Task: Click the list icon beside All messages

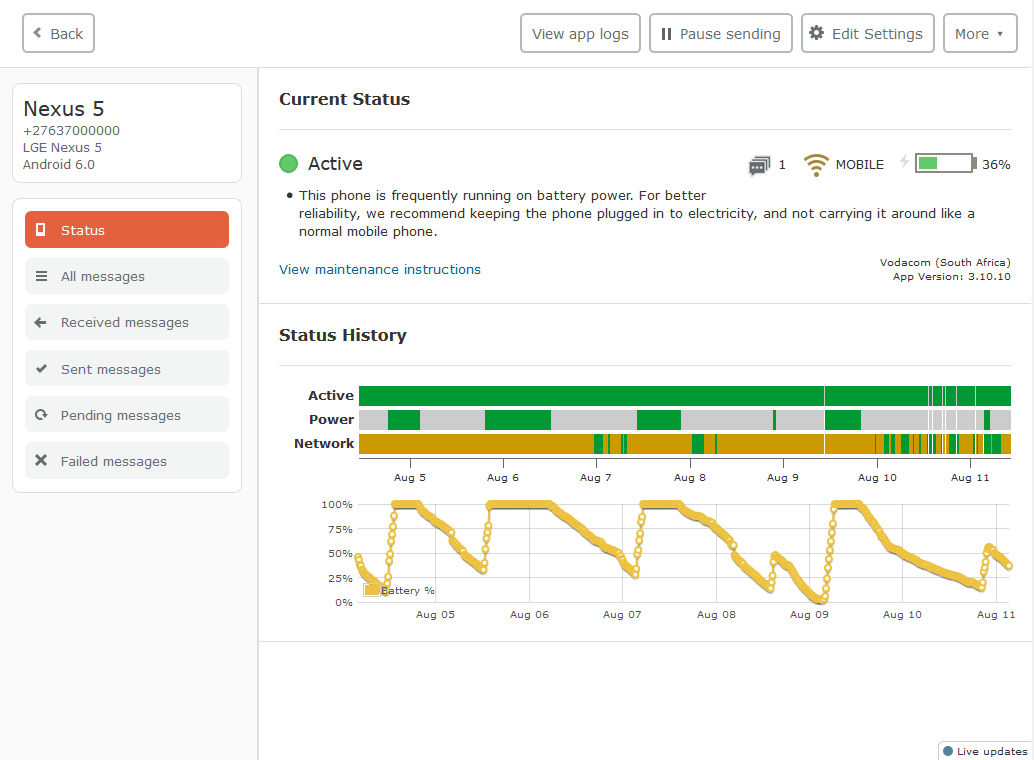Action: tap(41, 276)
